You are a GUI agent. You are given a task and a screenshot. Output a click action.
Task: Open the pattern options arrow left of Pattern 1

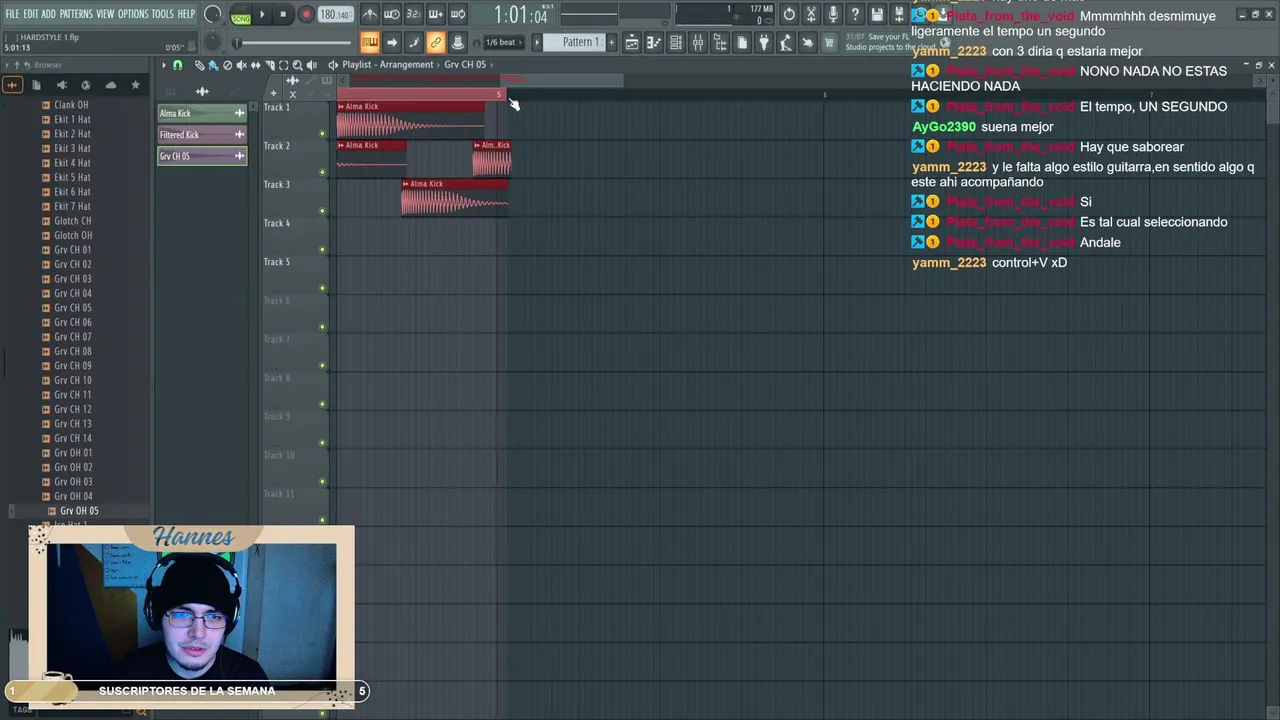pos(537,42)
